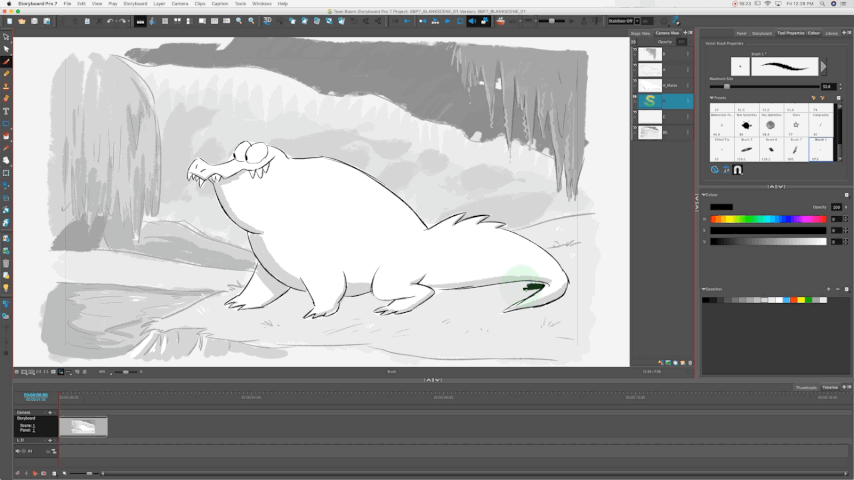The height and width of the screenshot is (480, 854).
Task: Collapse the Colour section
Action: [704, 195]
